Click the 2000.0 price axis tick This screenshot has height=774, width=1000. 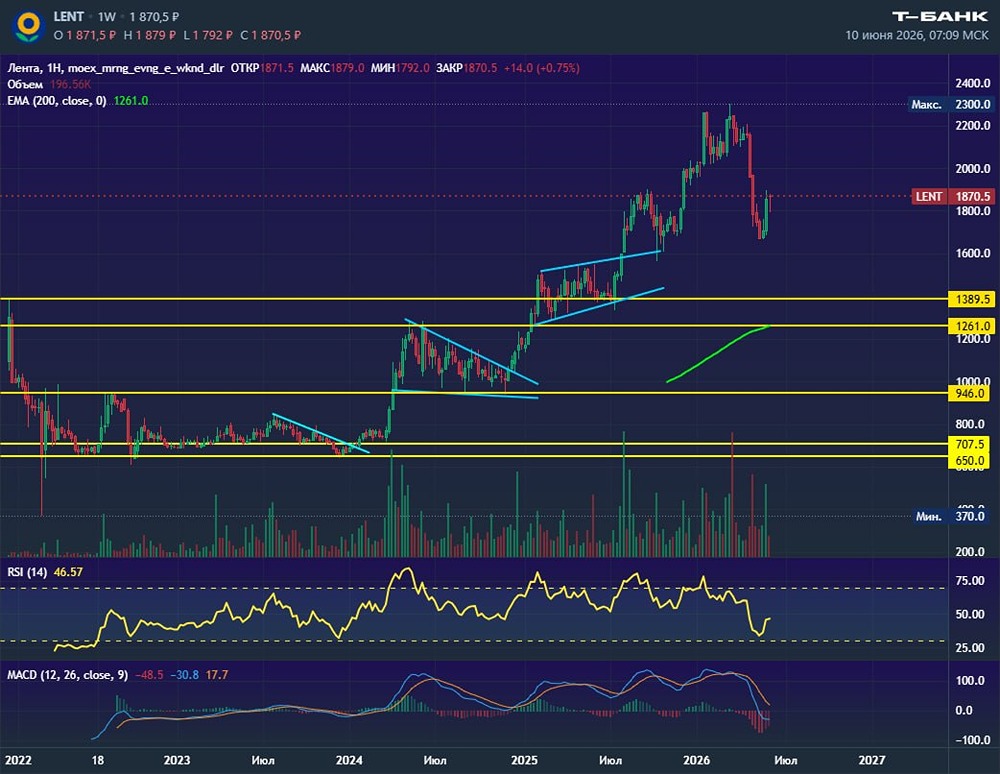pos(973,169)
